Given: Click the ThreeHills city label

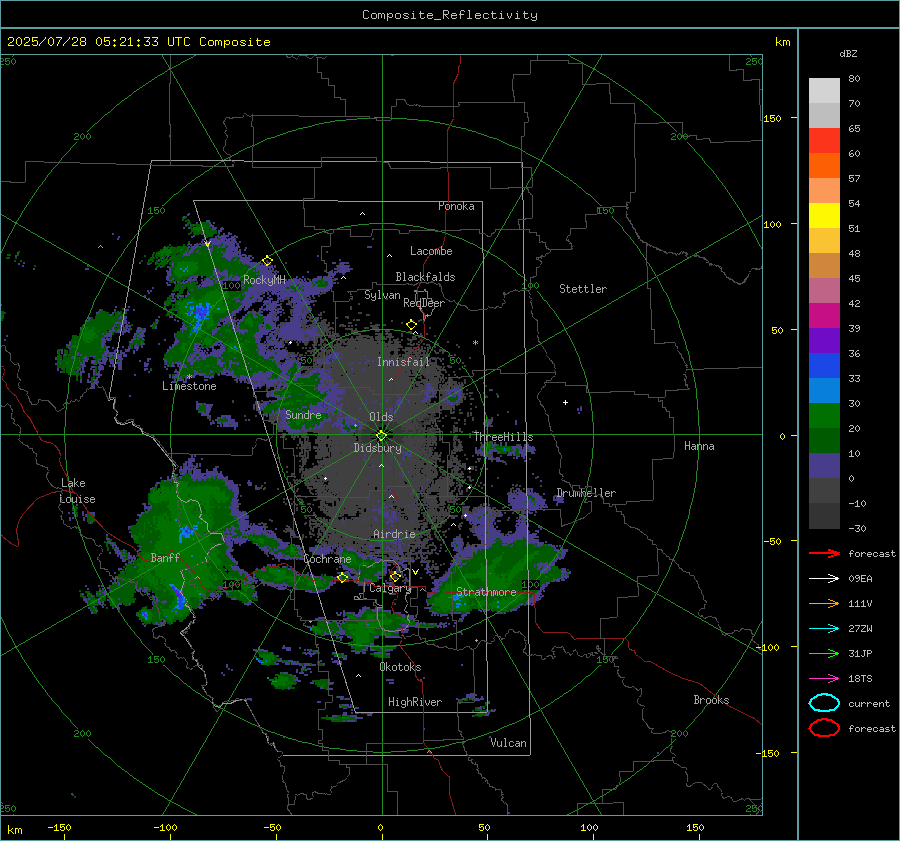Looking at the screenshot, I should pyautogui.click(x=503, y=437).
